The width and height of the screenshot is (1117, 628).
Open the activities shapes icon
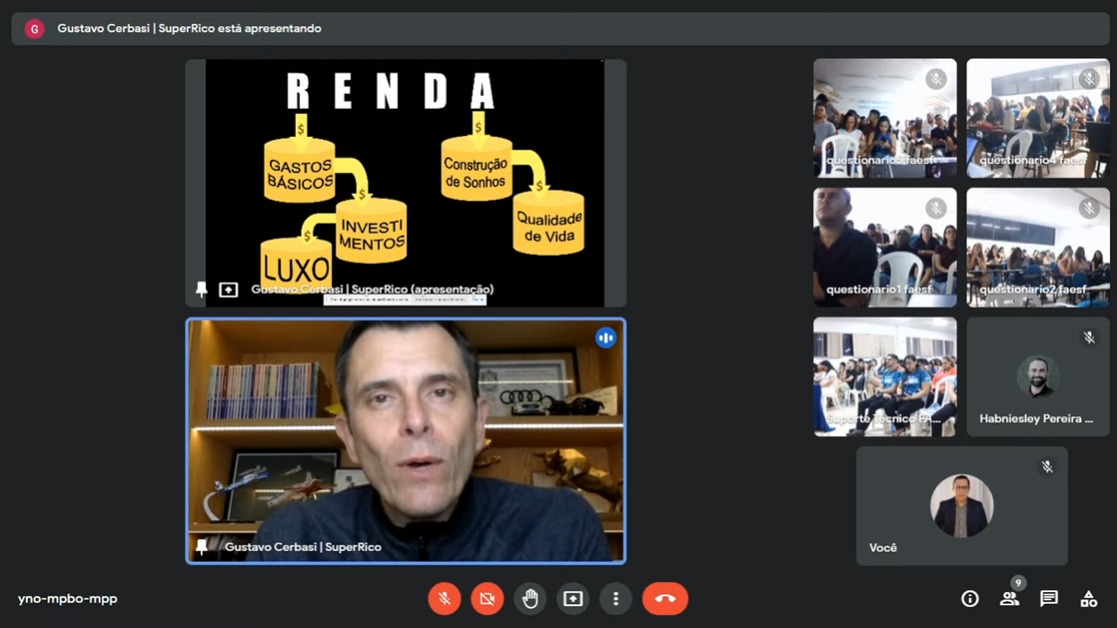(x=1089, y=599)
